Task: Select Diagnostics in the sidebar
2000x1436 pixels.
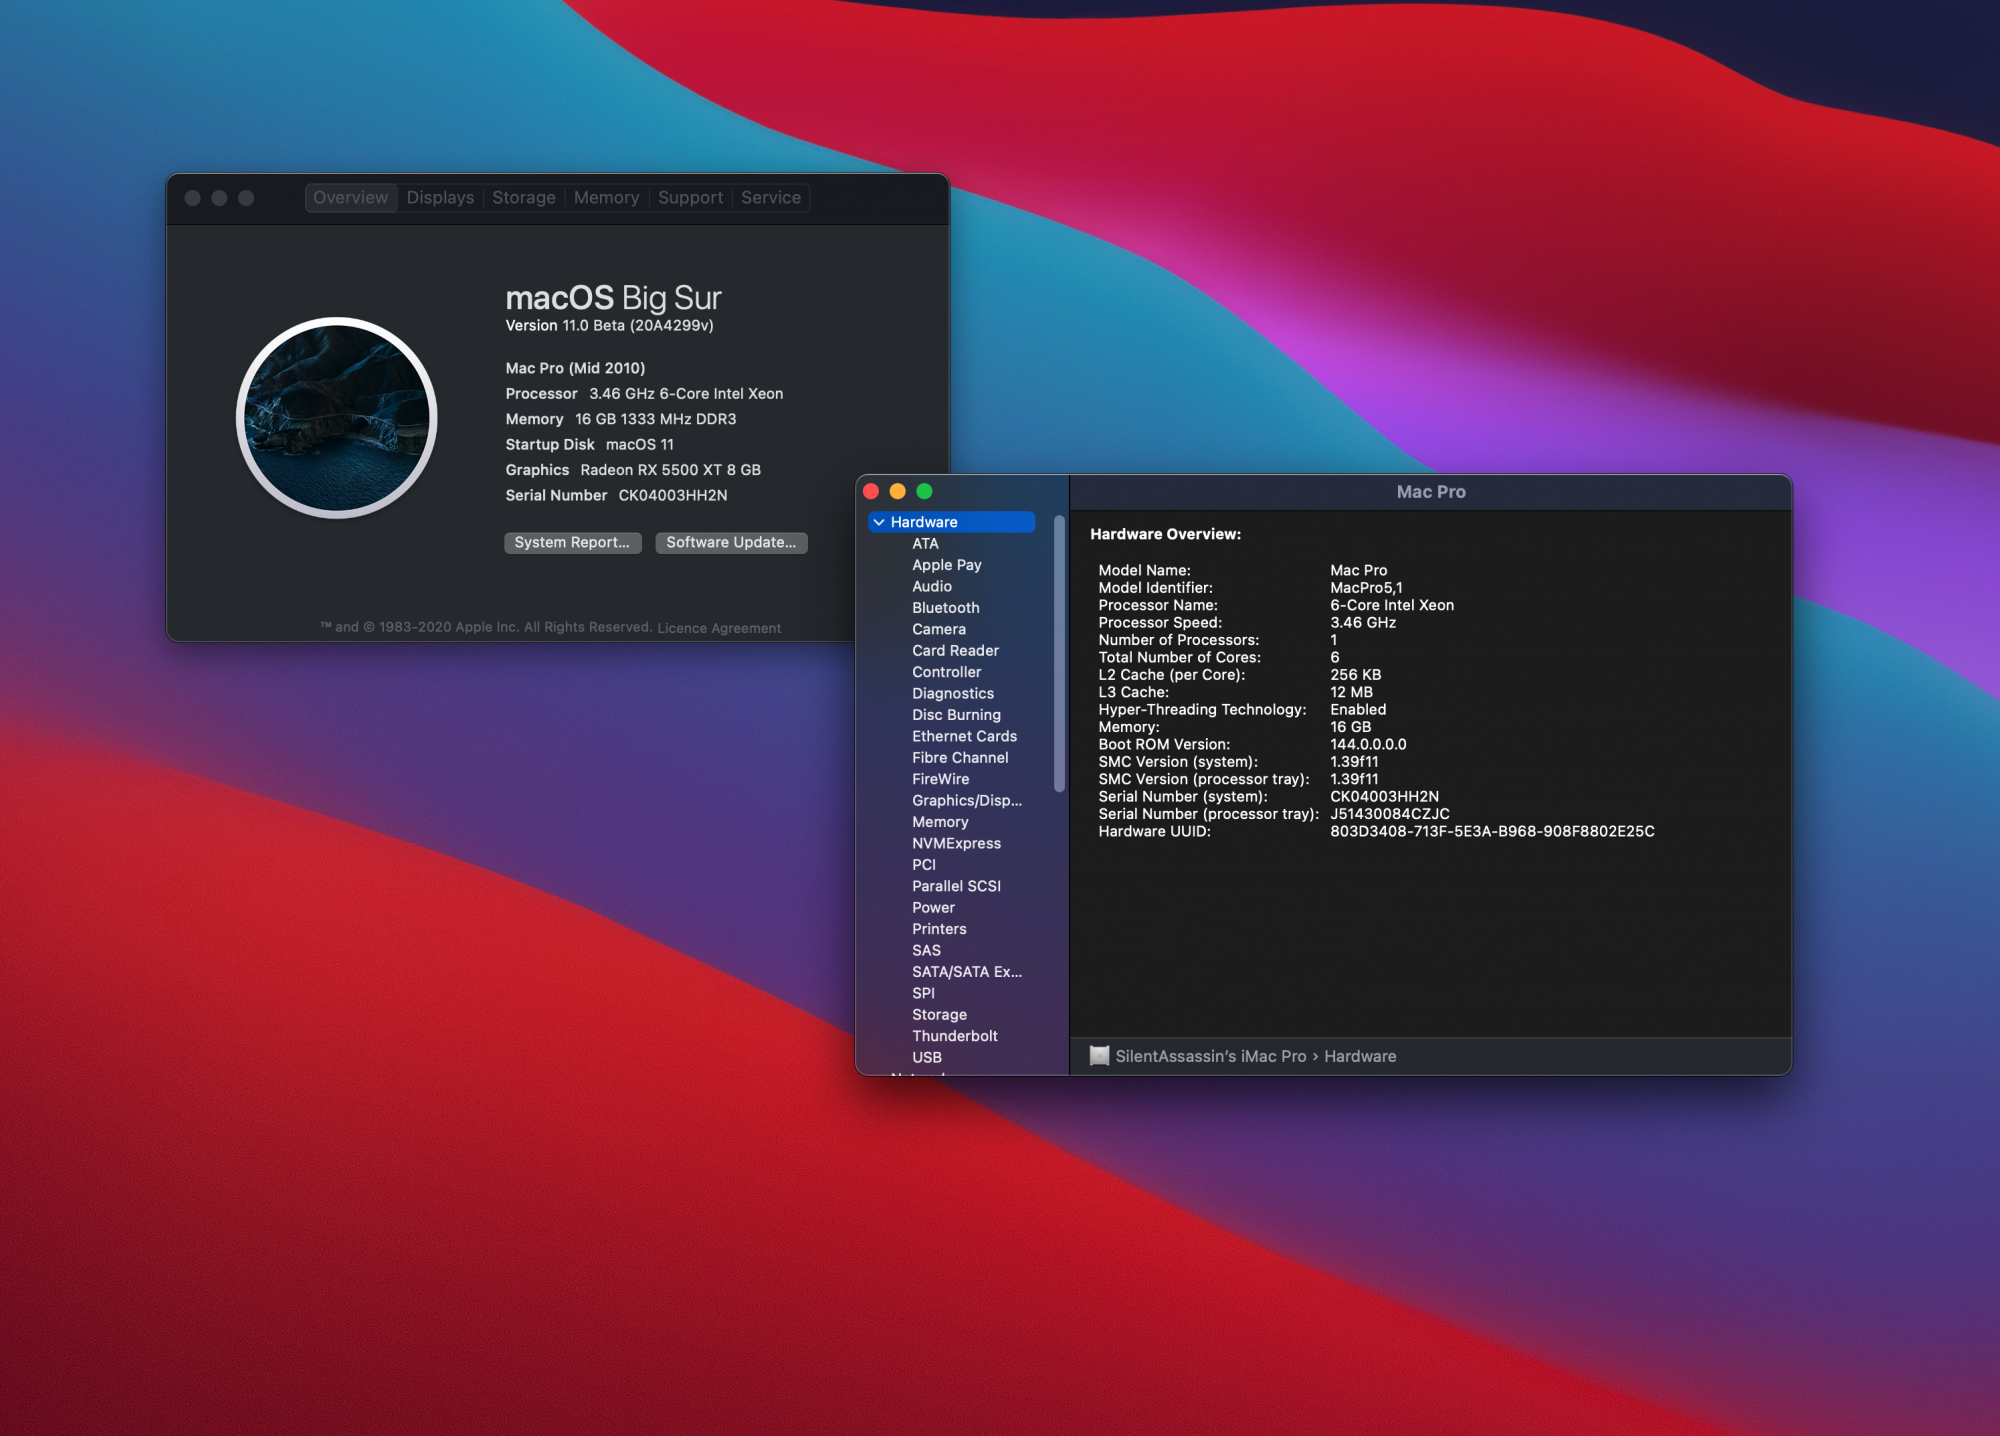Action: [953, 694]
